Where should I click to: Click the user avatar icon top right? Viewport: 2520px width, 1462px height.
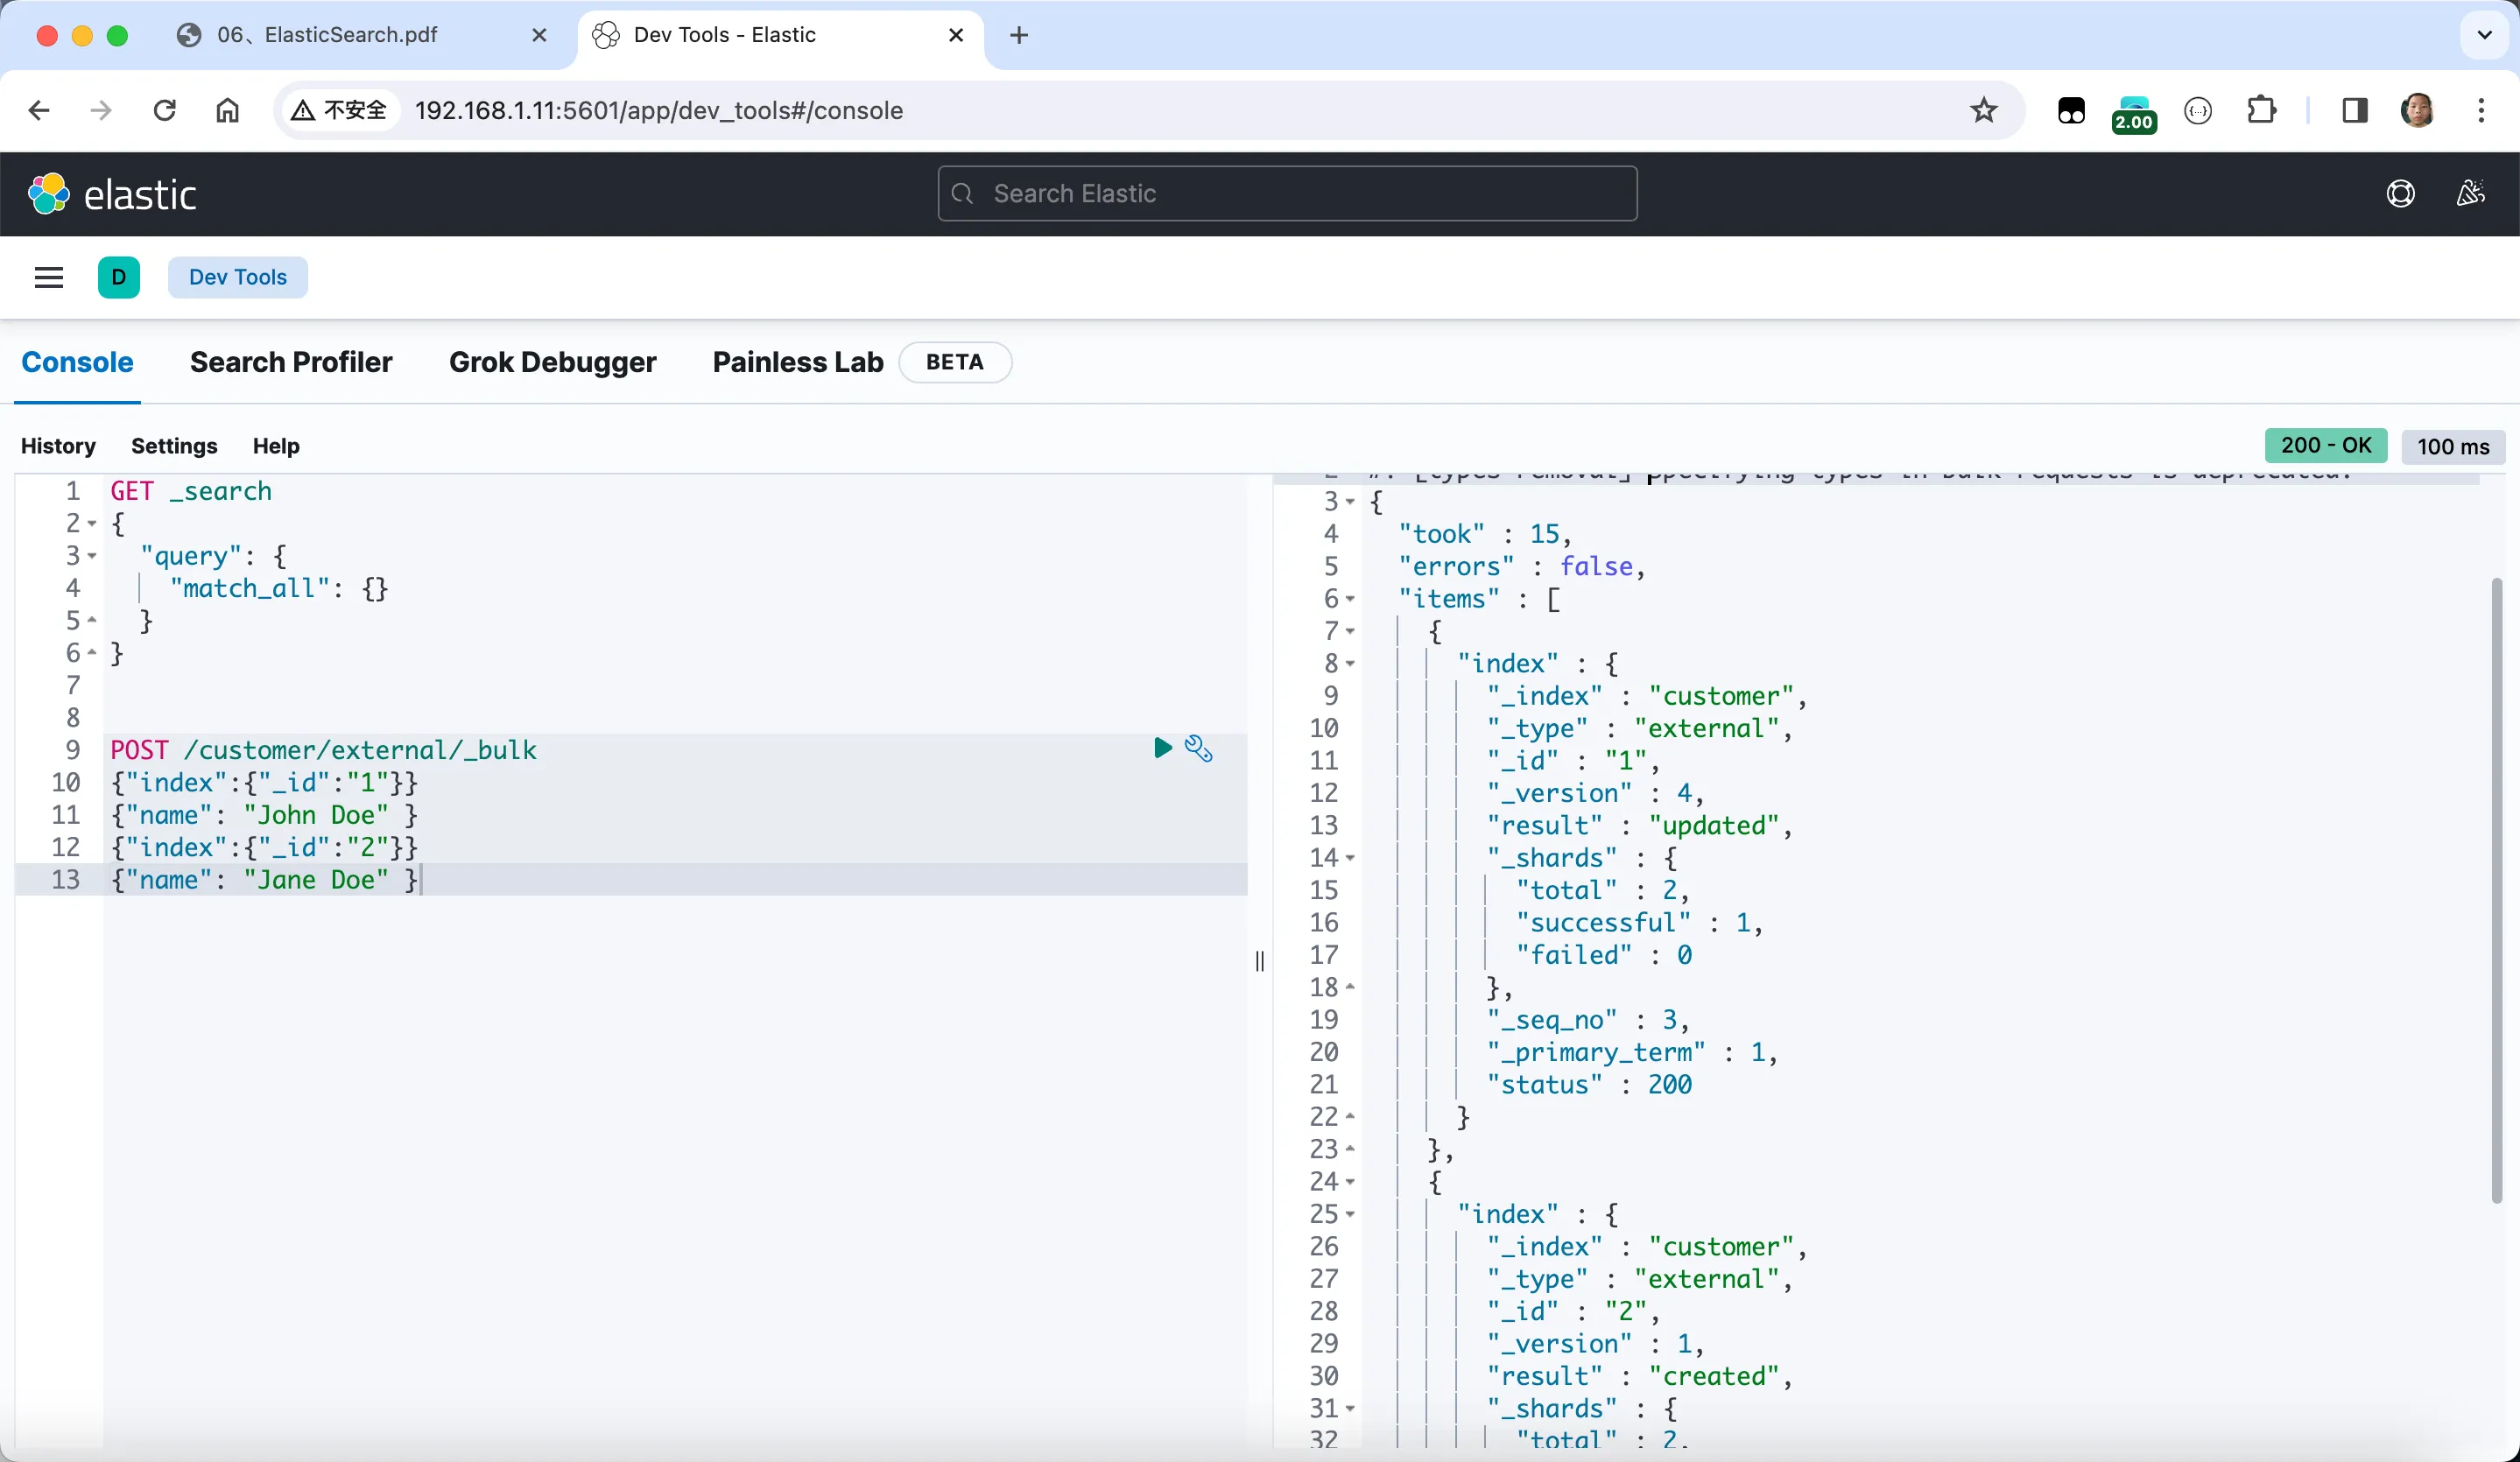click(x=2419, y=109)
